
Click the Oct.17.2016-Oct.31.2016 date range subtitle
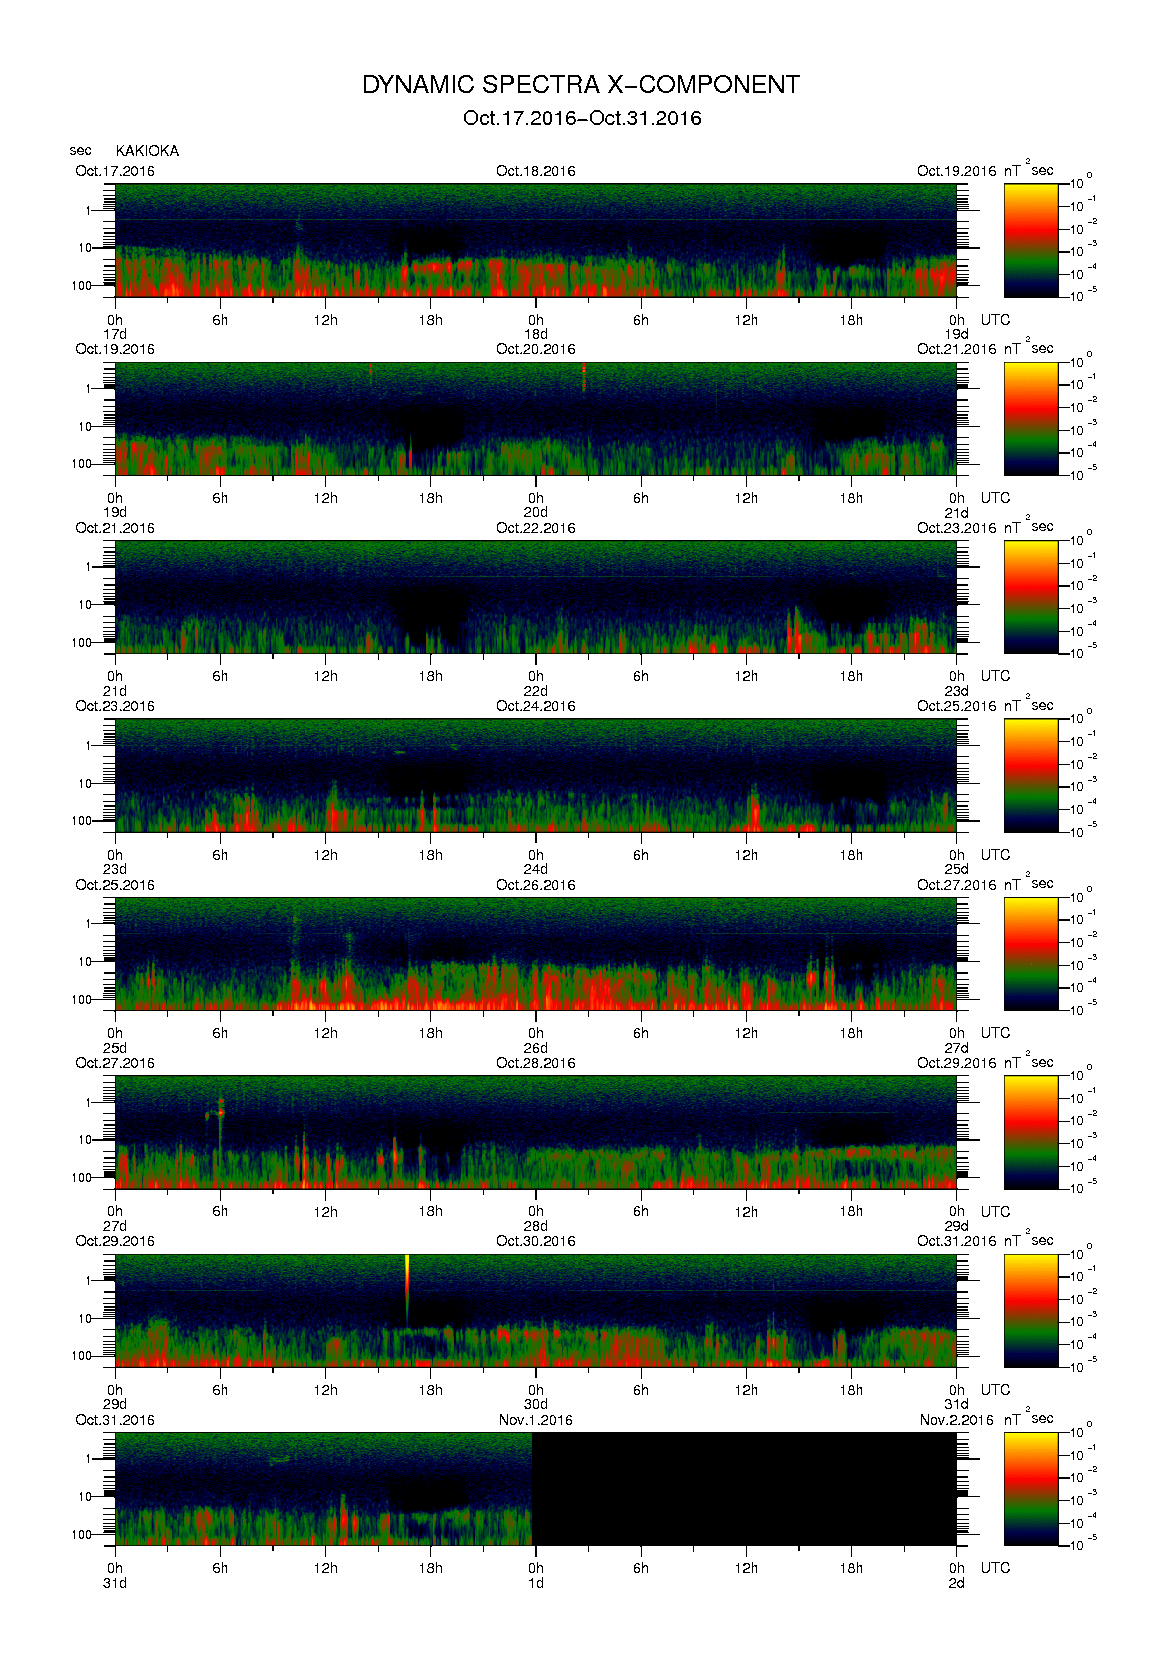(x=582, y=118)
